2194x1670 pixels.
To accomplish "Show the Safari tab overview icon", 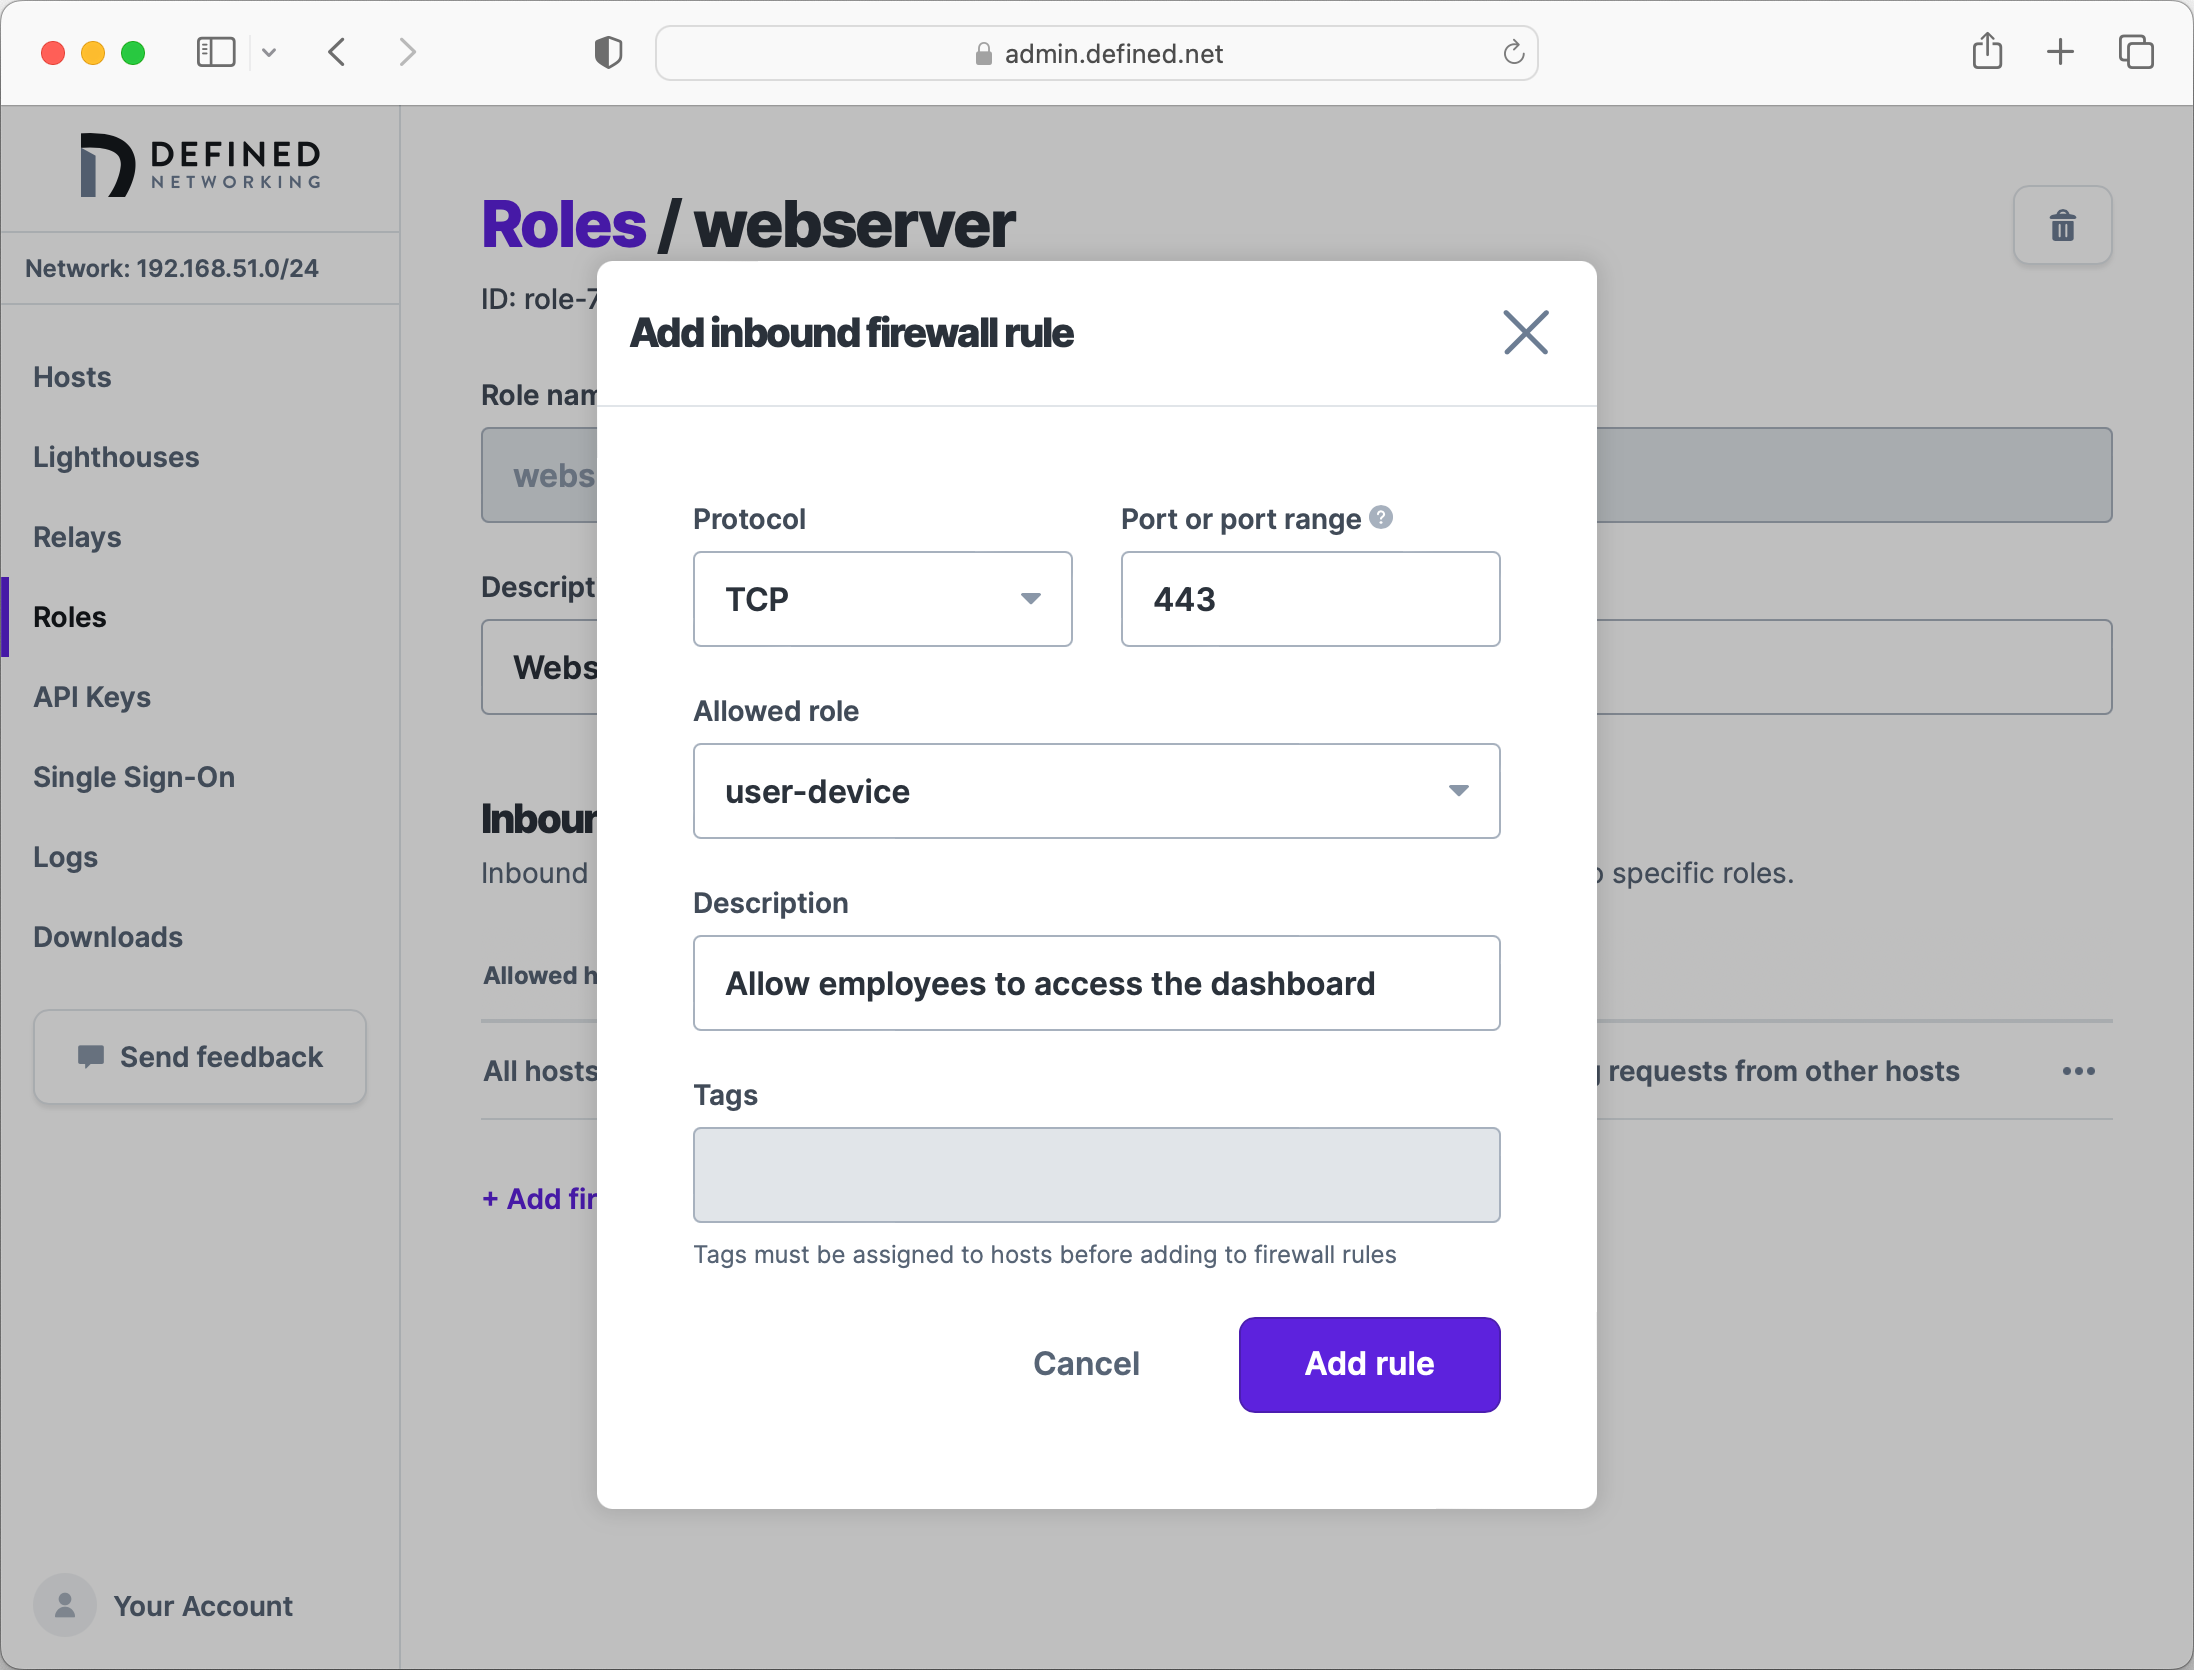I will pyautogui.click(x=2136, y=52).
